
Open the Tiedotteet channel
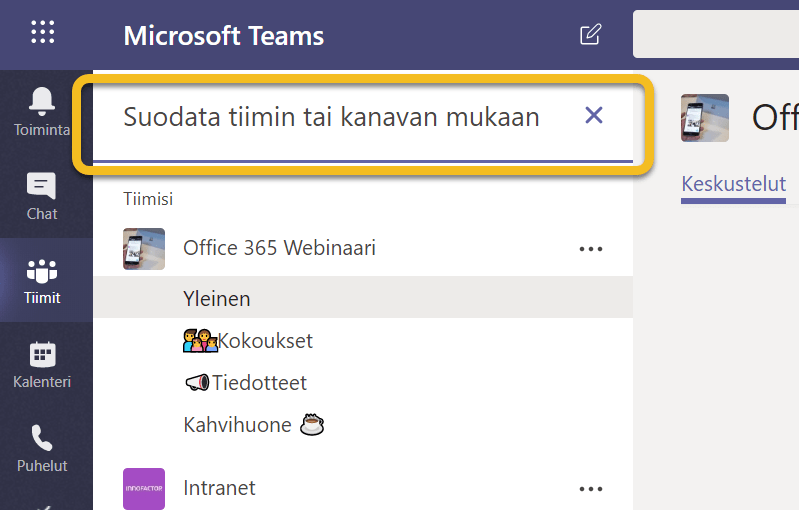[258, 383]
